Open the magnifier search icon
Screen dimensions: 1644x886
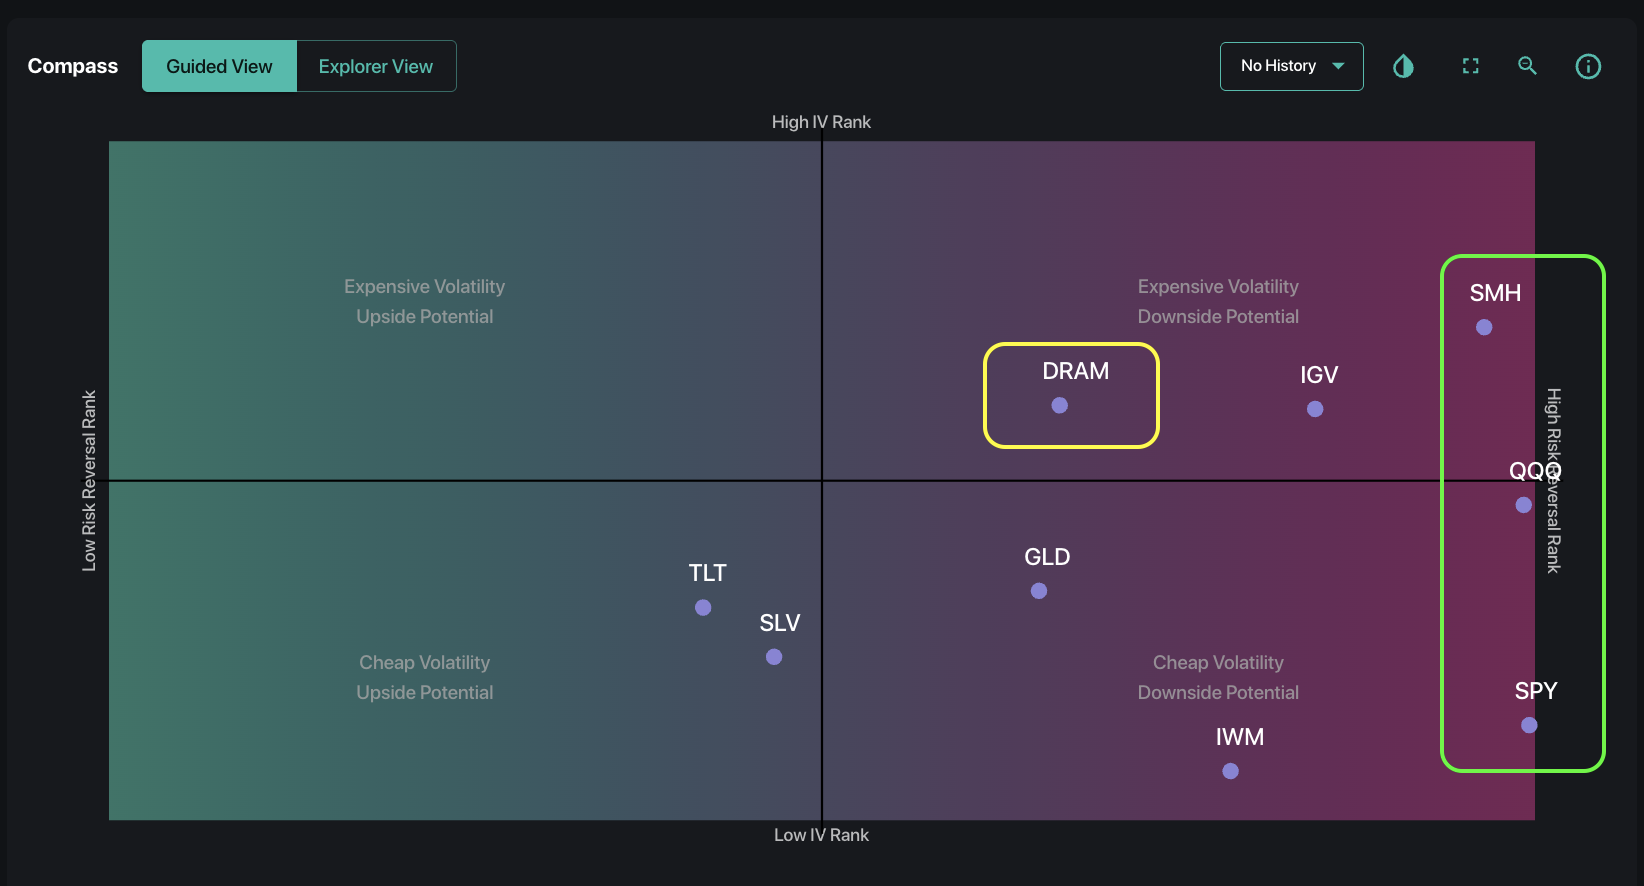pyautogui.click(x=1527, y=66)
